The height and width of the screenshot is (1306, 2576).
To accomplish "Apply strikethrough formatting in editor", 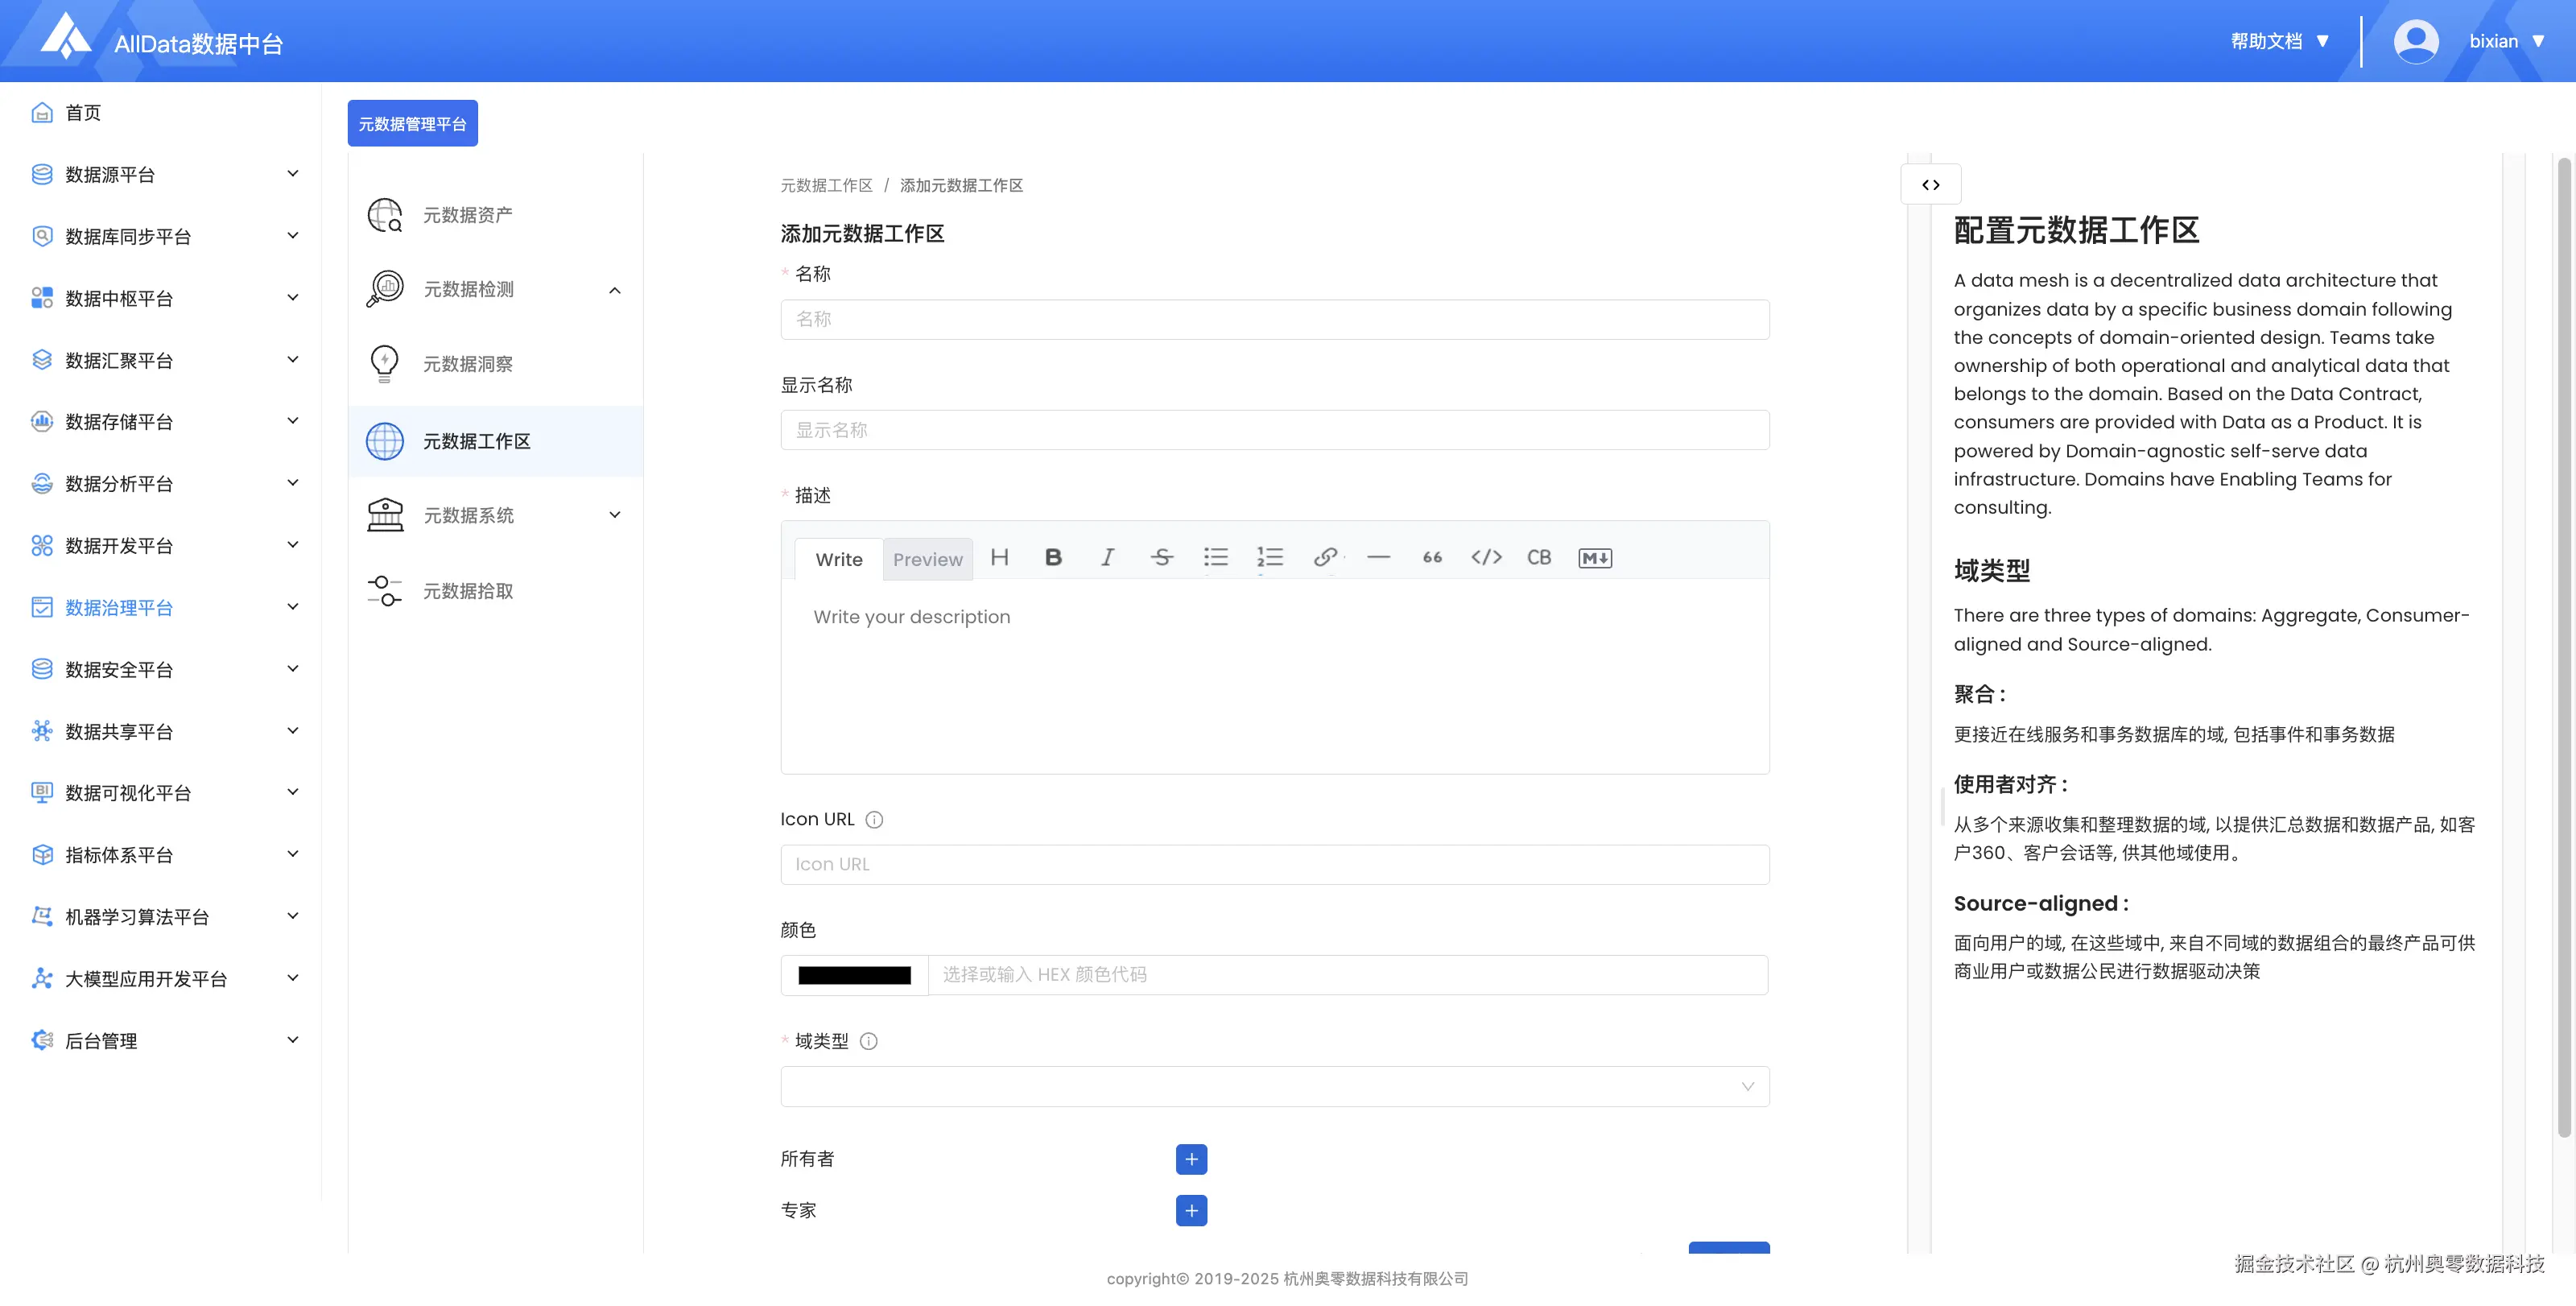I will coord(1161,558).
